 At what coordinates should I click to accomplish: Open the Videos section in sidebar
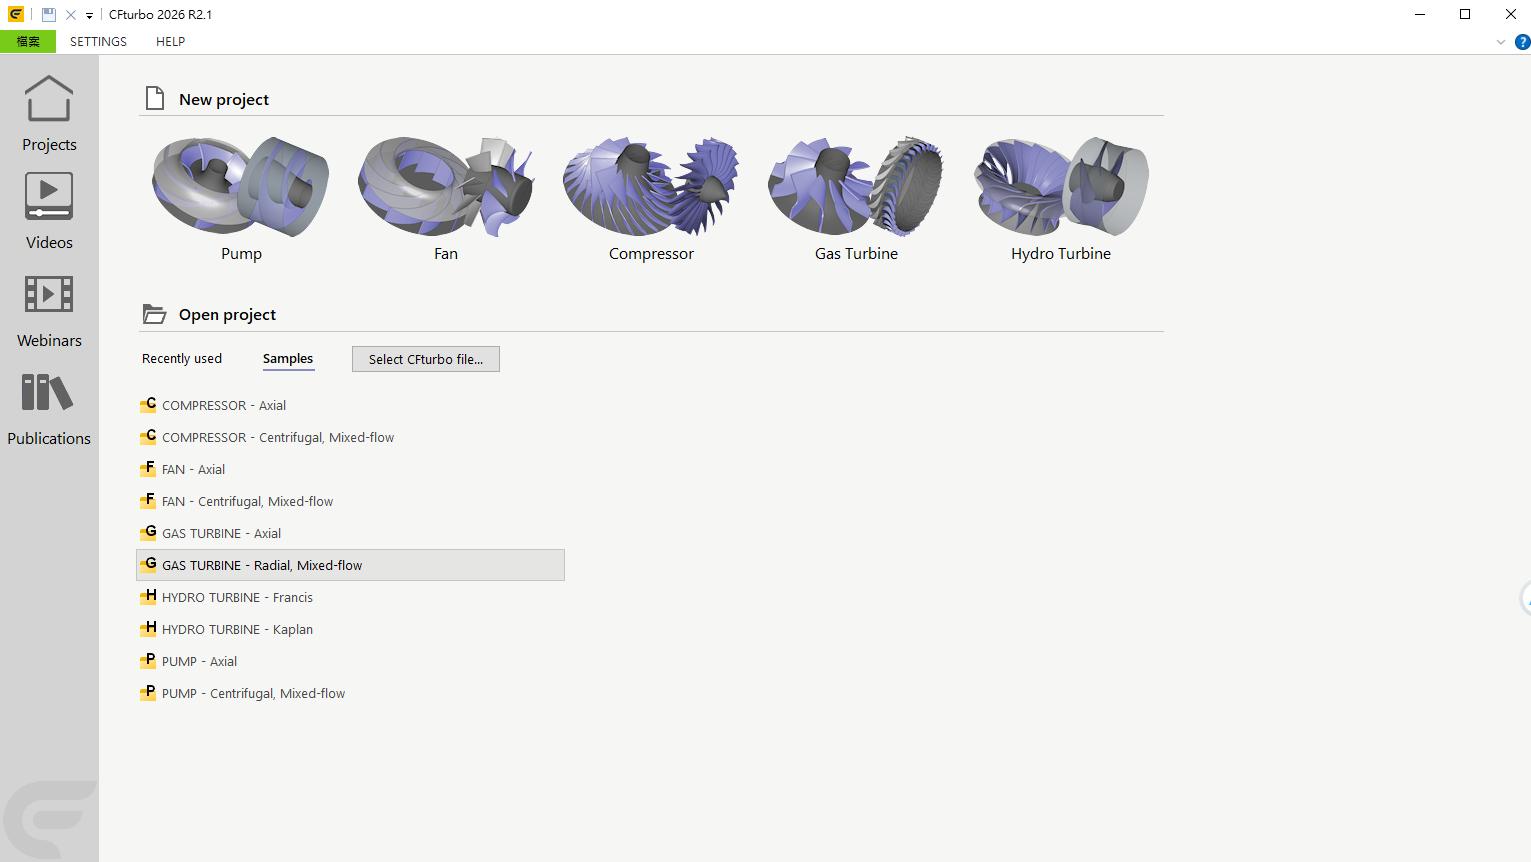tap(49, 212)
